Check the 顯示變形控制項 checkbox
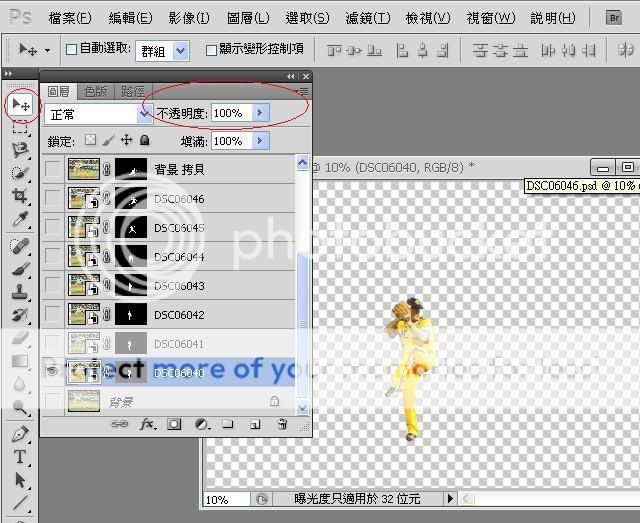 tap(211, 49)
